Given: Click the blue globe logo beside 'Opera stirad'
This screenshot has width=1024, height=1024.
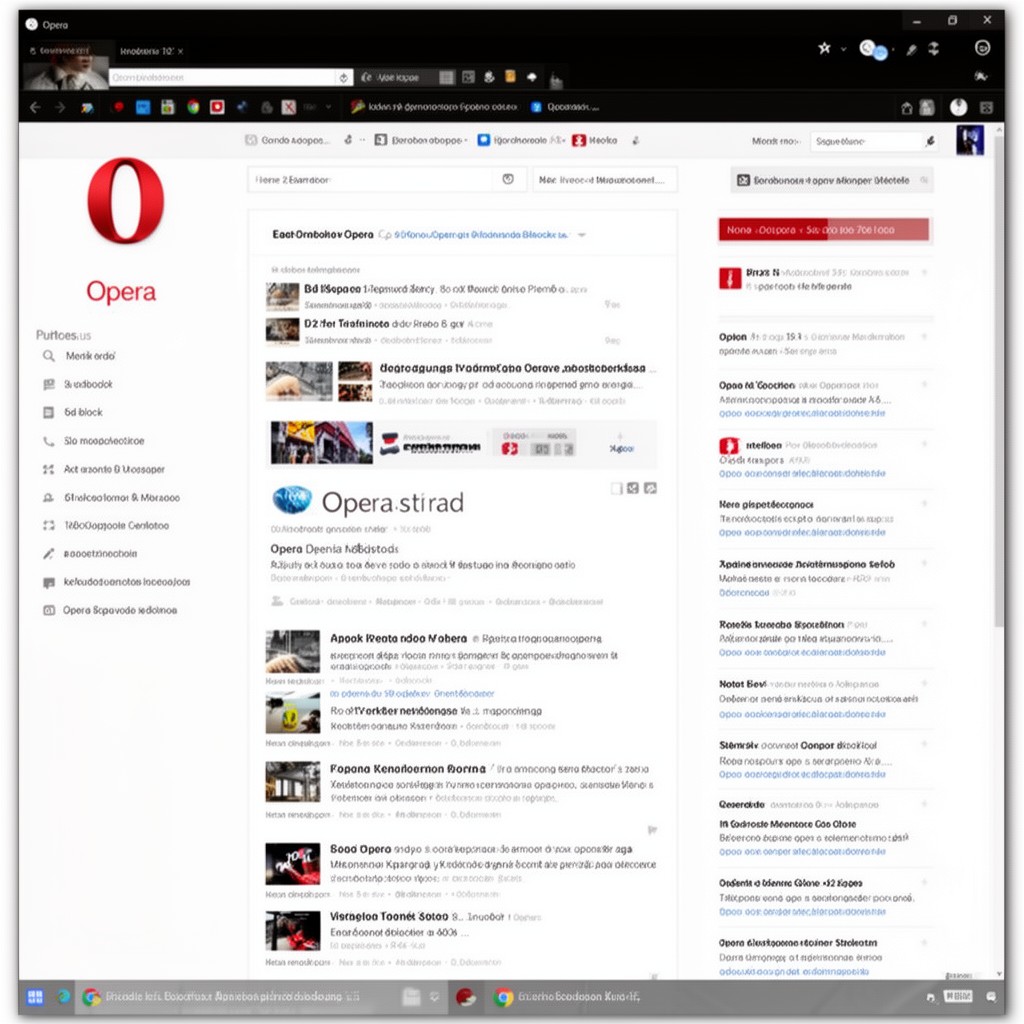Looking at the screenshot, I should click(292, 500).
